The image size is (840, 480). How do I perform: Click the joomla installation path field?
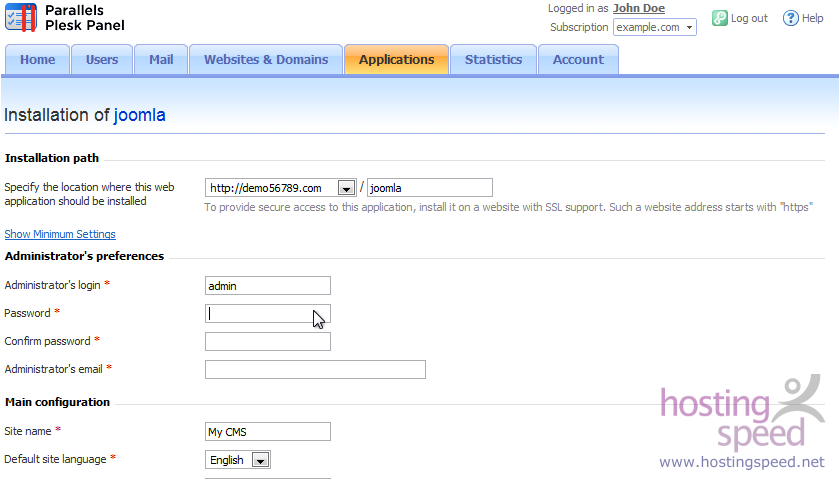[x=430, y=188]
